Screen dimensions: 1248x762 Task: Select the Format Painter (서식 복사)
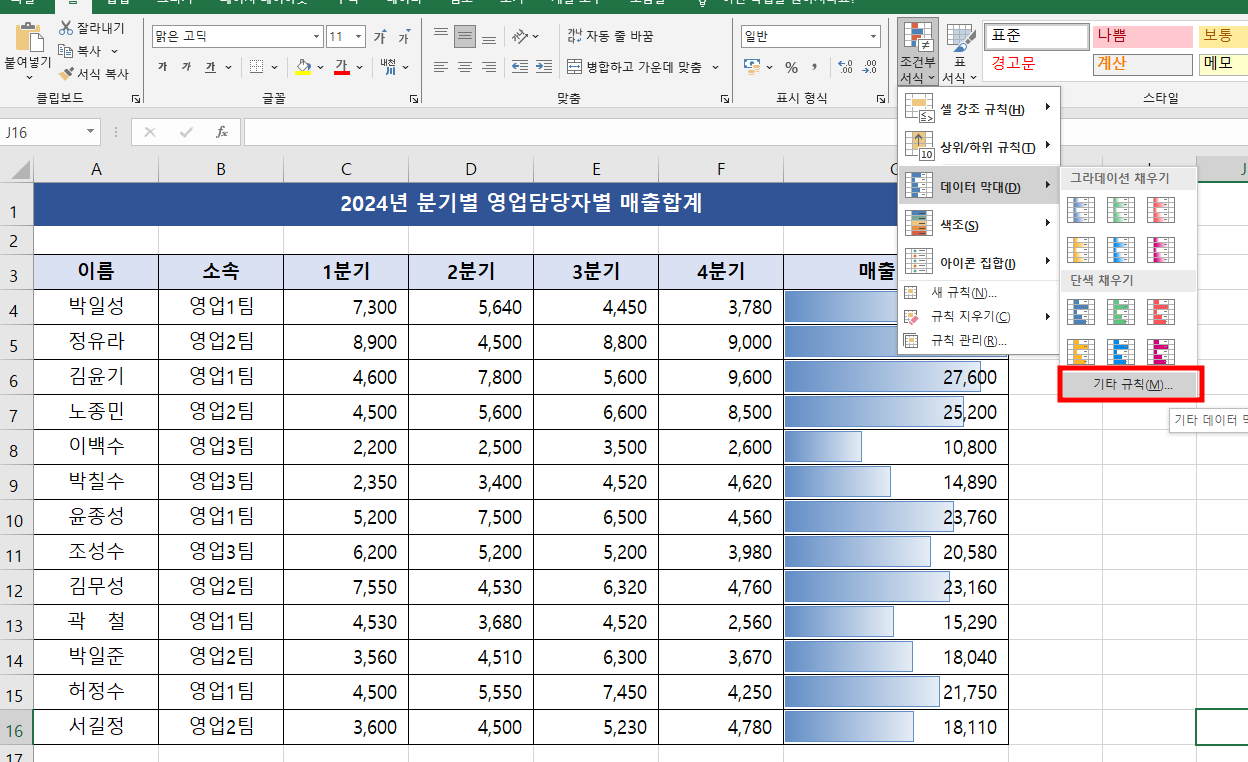[94, 74]
